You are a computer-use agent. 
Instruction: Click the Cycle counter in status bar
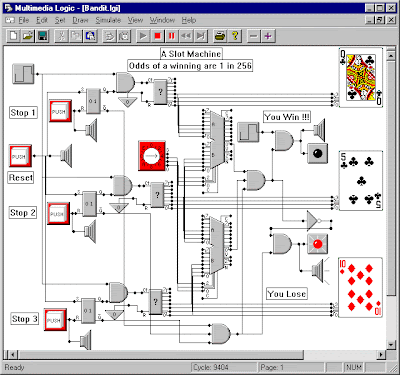coord(224,367)
